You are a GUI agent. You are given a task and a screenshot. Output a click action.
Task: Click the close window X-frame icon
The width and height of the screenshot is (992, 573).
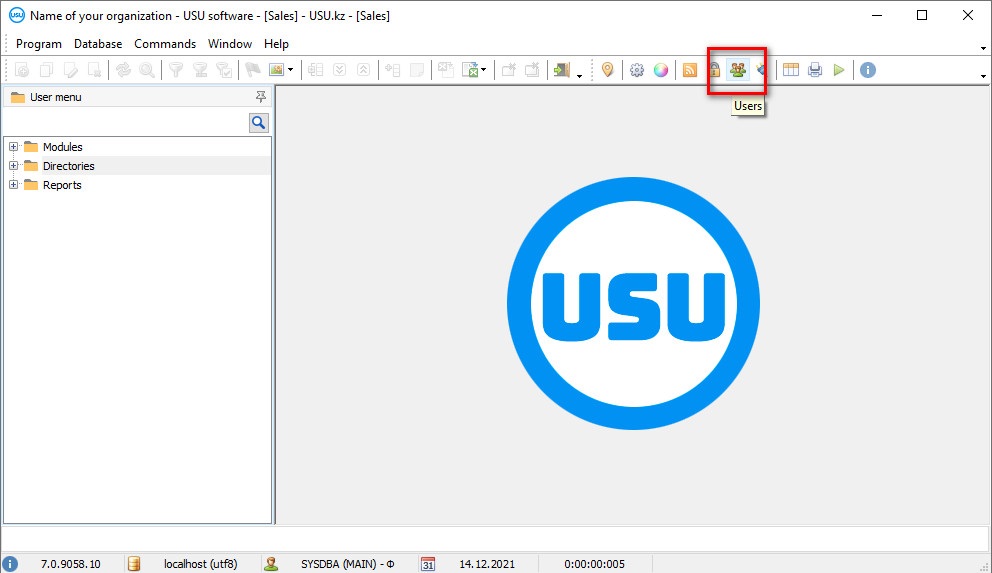click(533, 70)
